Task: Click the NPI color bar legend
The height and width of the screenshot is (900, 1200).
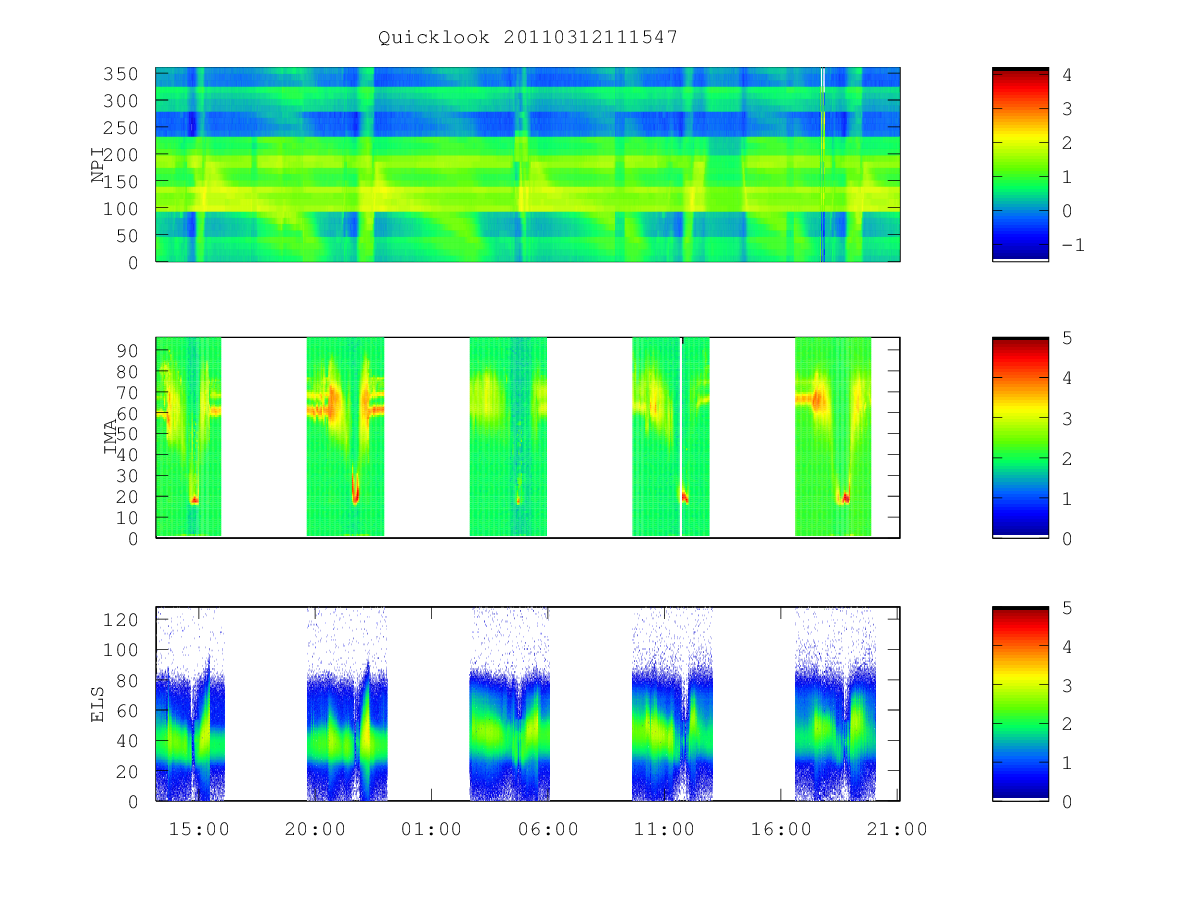Action: coord(1020,165)
